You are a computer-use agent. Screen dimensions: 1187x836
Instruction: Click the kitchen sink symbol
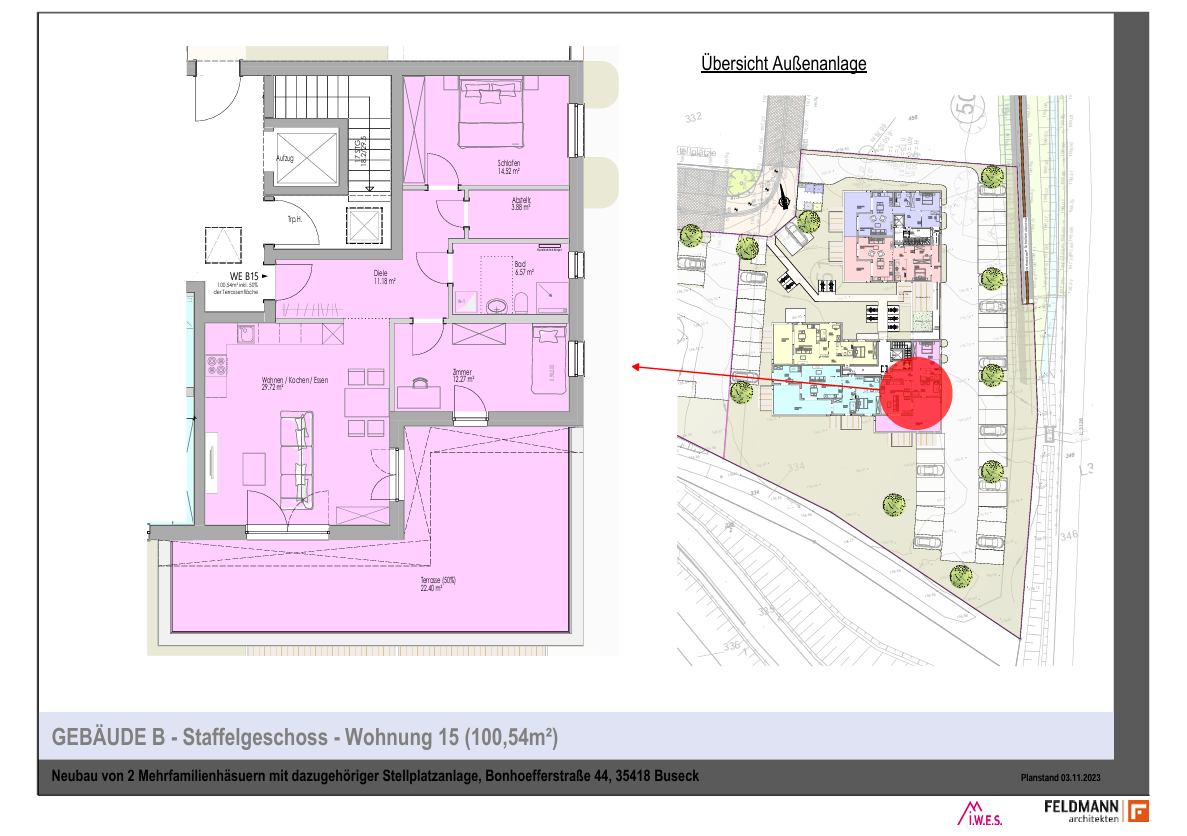[245, 332]
